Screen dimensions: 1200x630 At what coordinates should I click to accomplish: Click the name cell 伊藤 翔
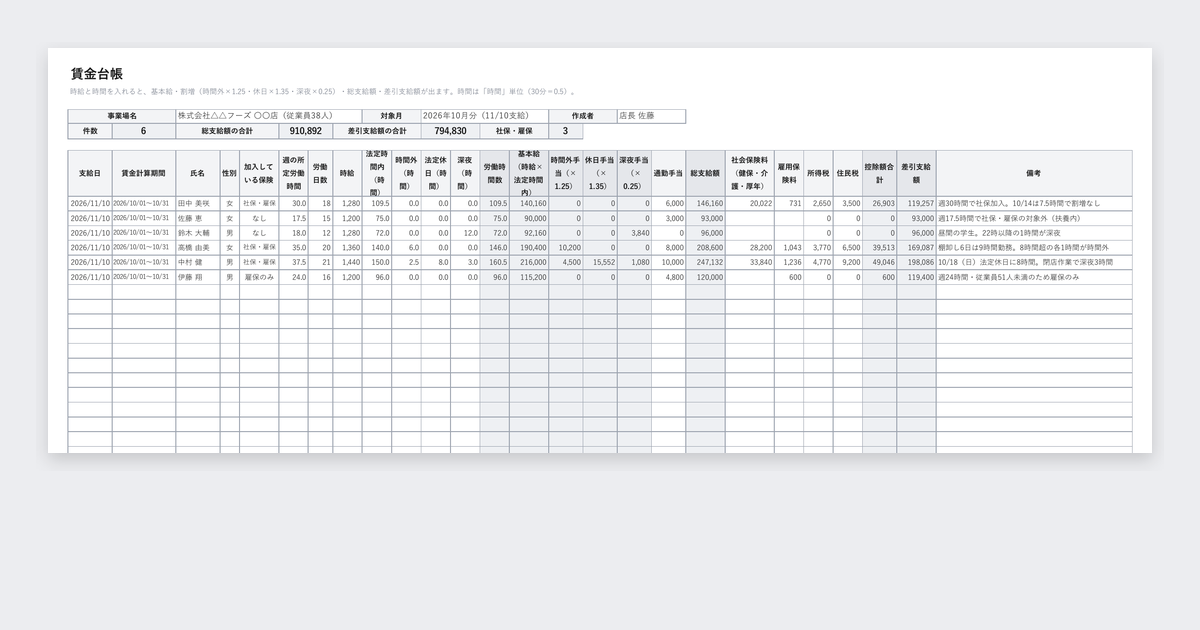click(198, 277)
